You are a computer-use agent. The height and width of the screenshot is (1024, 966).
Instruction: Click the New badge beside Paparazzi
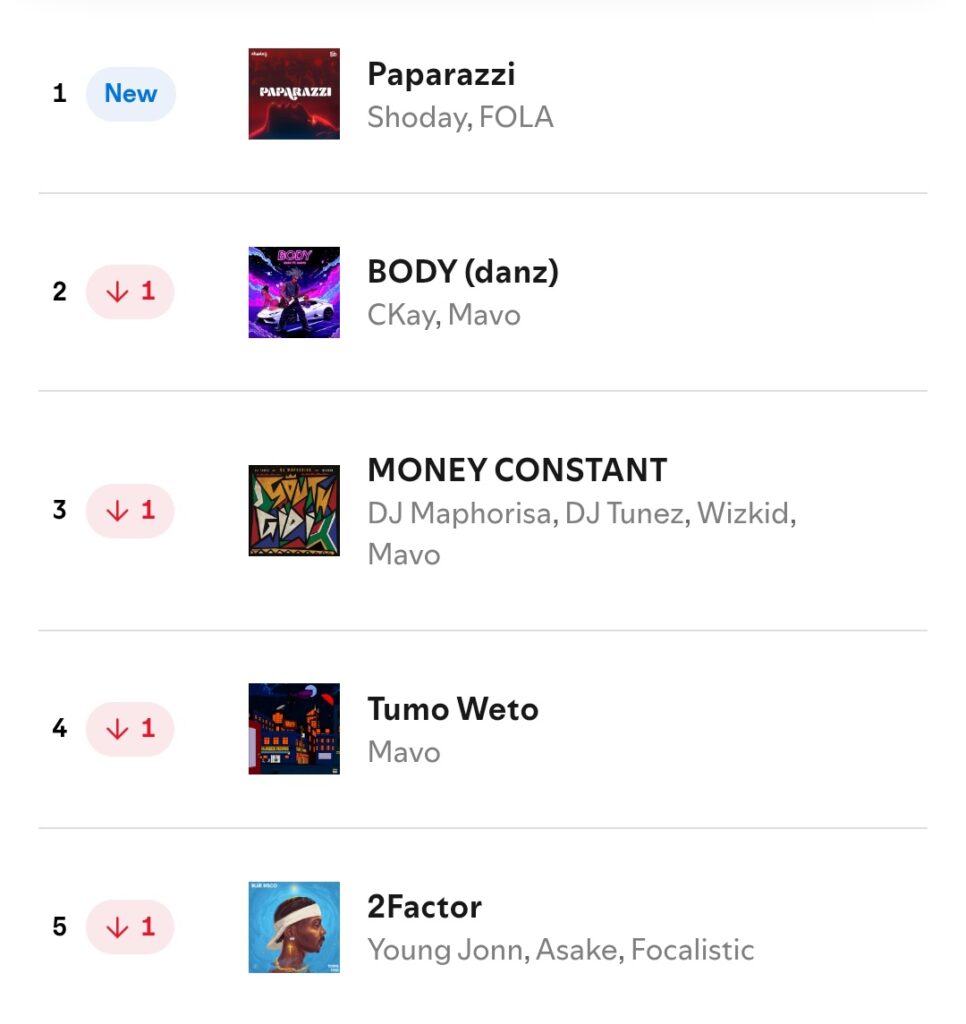(x=131, y=94)
